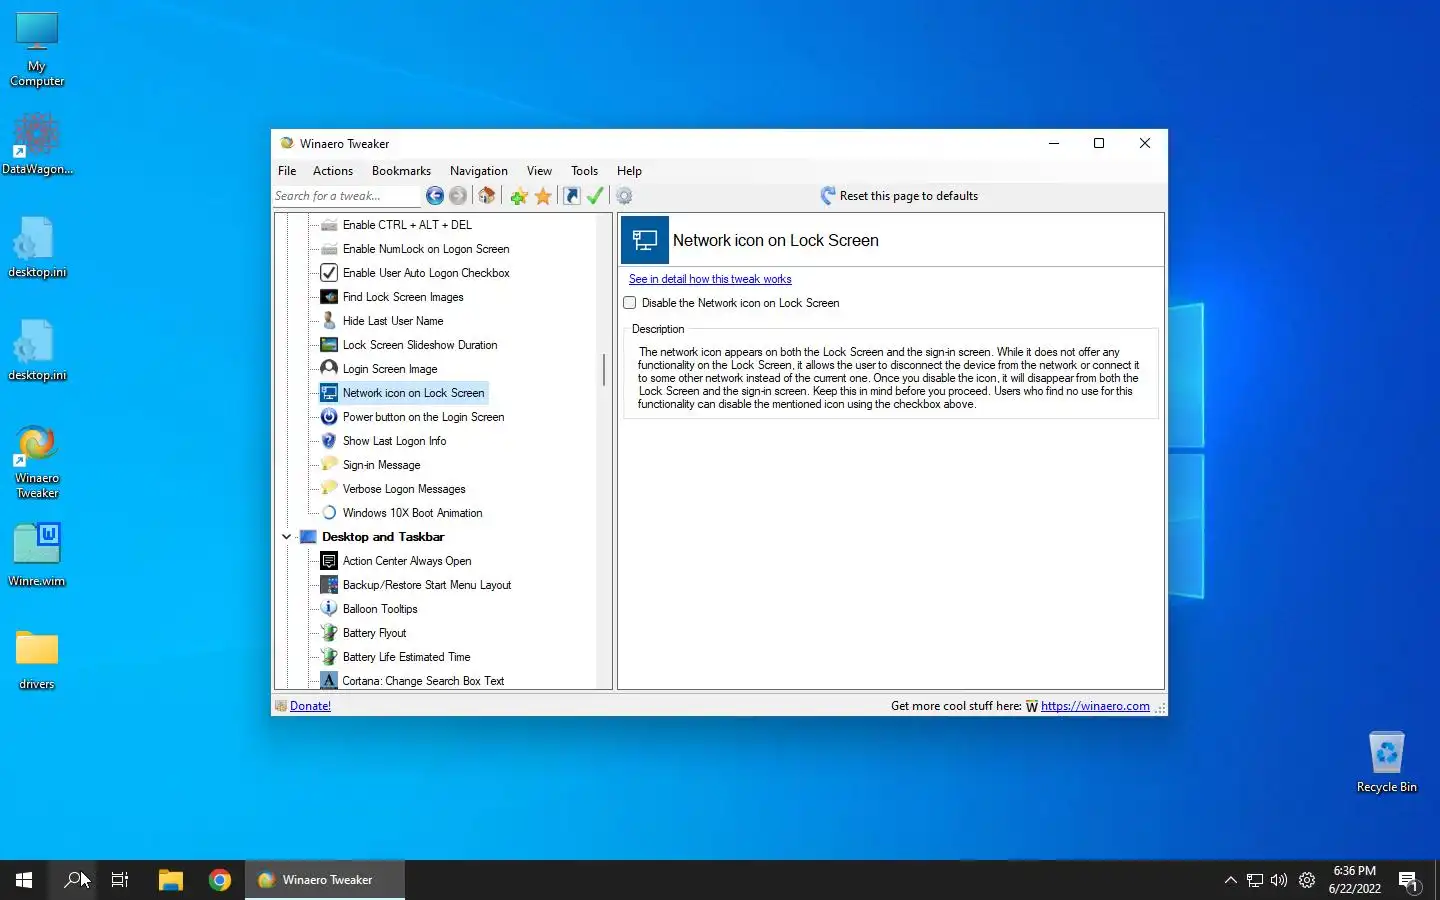Click the volume icon in system tray
The height and width of the screenshot is (900, 1440).
(1279, 880)
